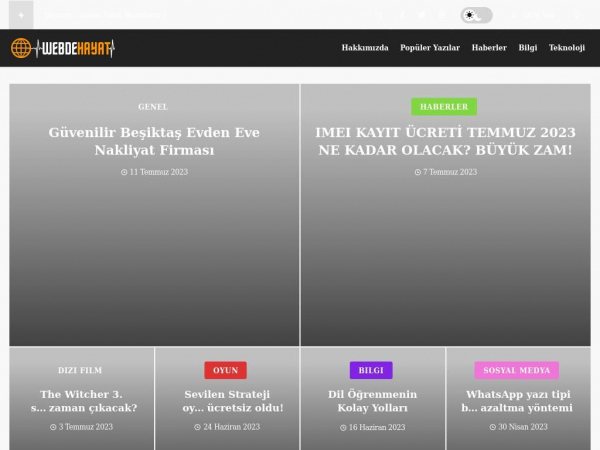Open the Hakkımızda menu item
This screenshot has height=450, width=600.
tap(365, 48)
